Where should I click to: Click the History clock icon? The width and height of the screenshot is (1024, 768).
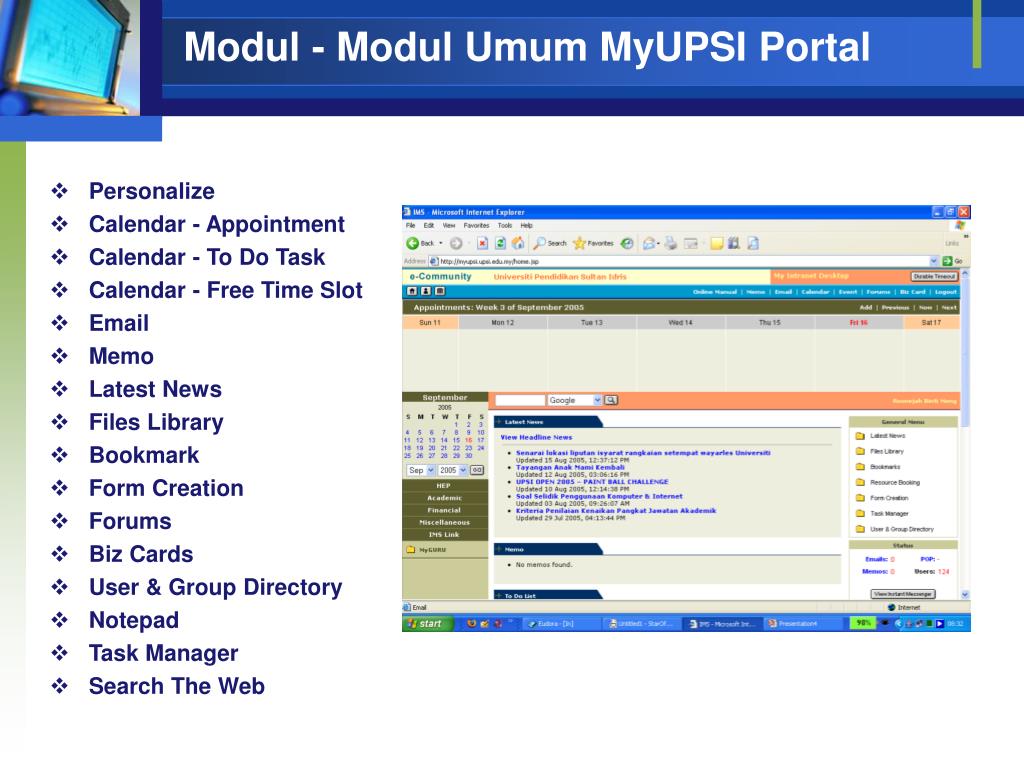(x=627, y=244)
